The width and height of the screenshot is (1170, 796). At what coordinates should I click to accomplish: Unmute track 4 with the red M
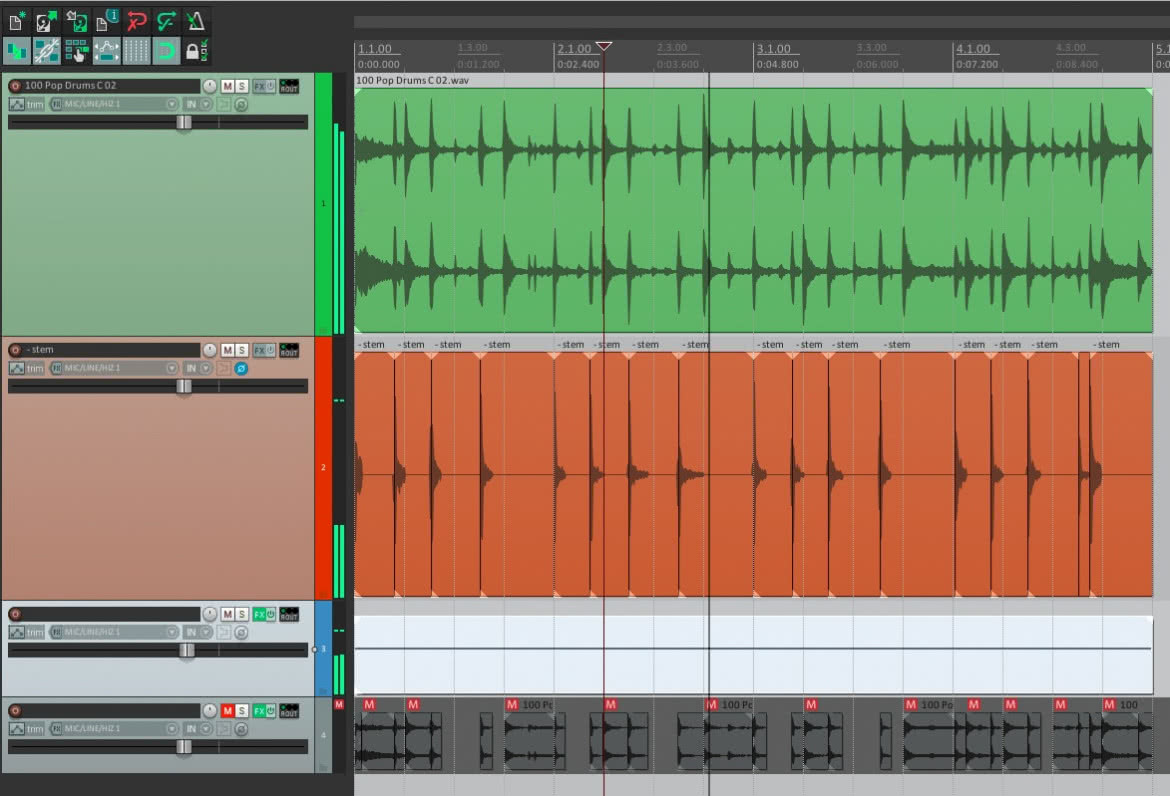coord(228,711)
